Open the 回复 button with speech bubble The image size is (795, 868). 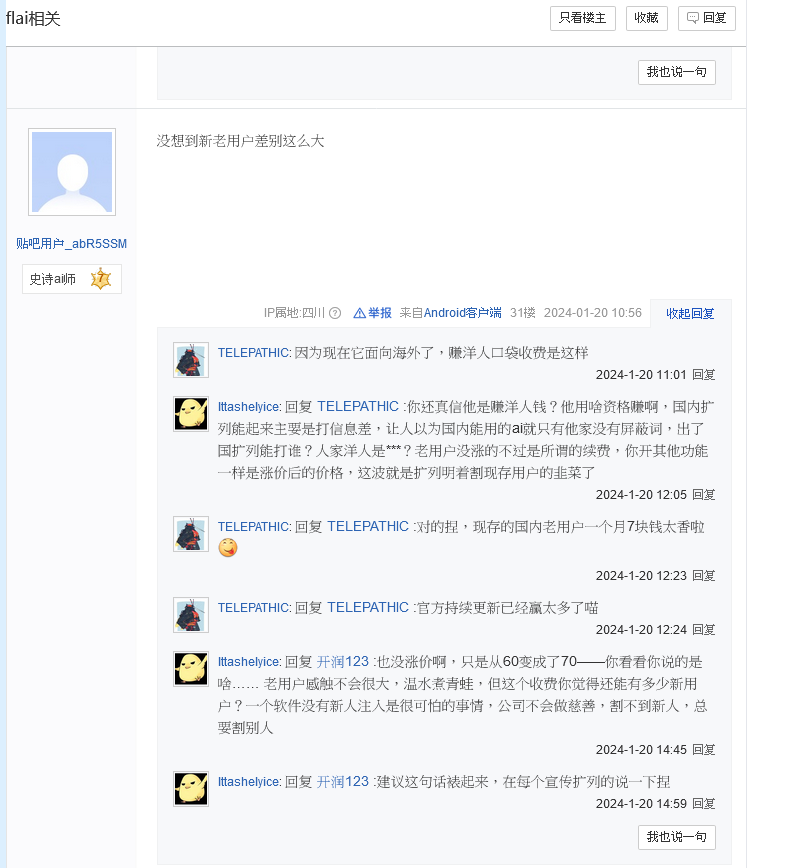pyautogui.click(x=706, y=18)
